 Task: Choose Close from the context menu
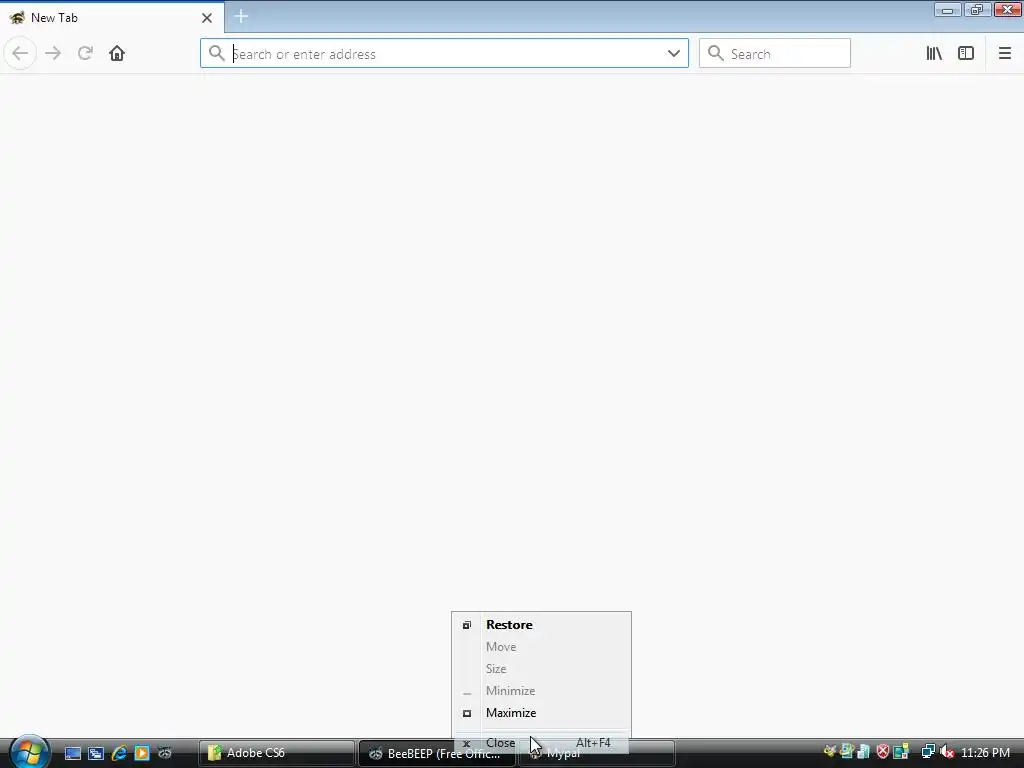pos(541,743)
